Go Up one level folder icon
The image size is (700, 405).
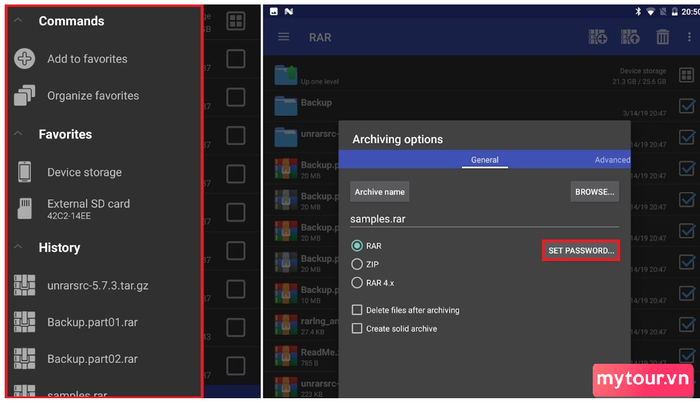pos(286,75)
